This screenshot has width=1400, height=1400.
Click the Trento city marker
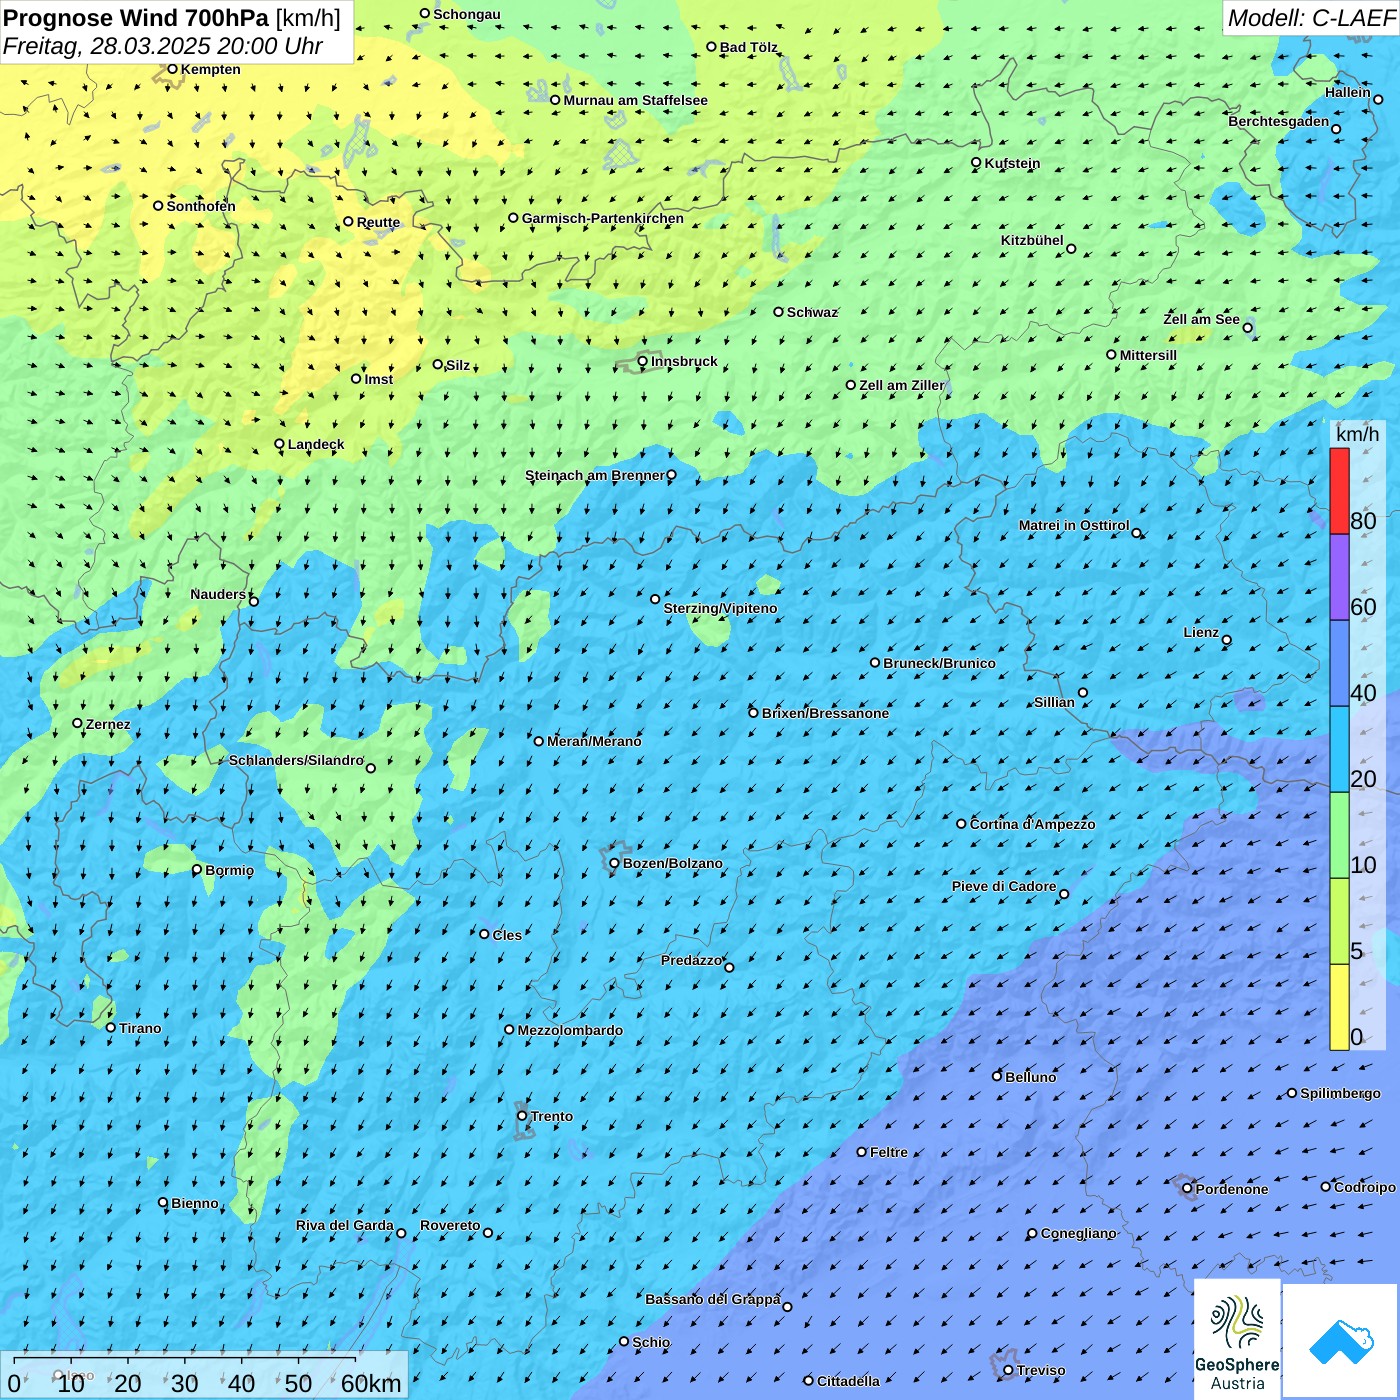click(x=522, y=1116)
